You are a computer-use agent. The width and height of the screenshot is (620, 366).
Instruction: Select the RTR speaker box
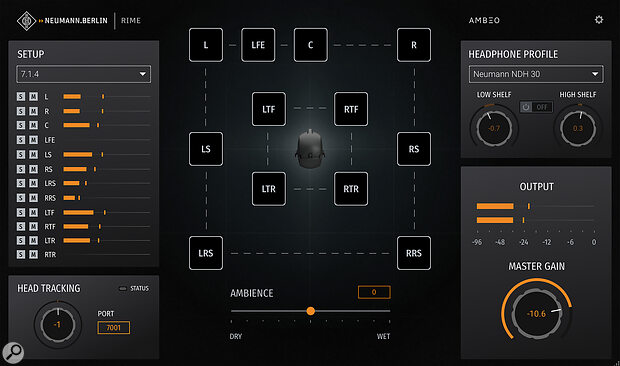351,189
